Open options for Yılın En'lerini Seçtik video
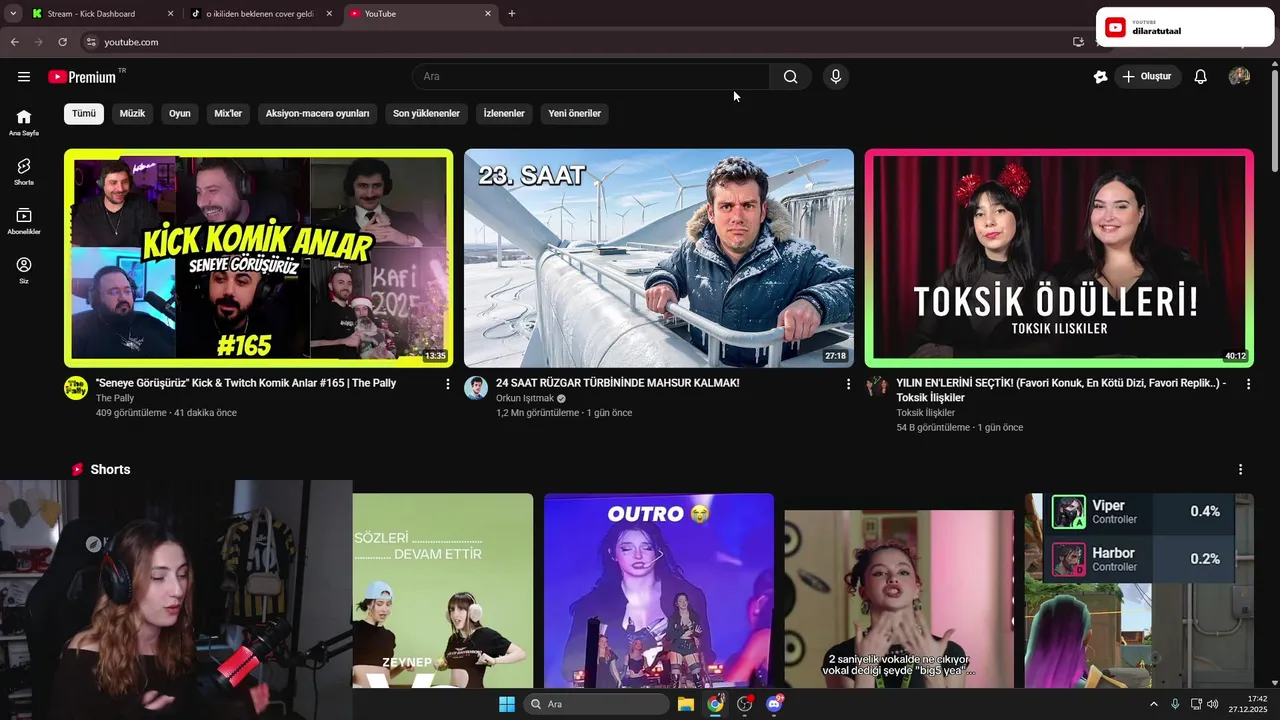 click(1248, 384)
